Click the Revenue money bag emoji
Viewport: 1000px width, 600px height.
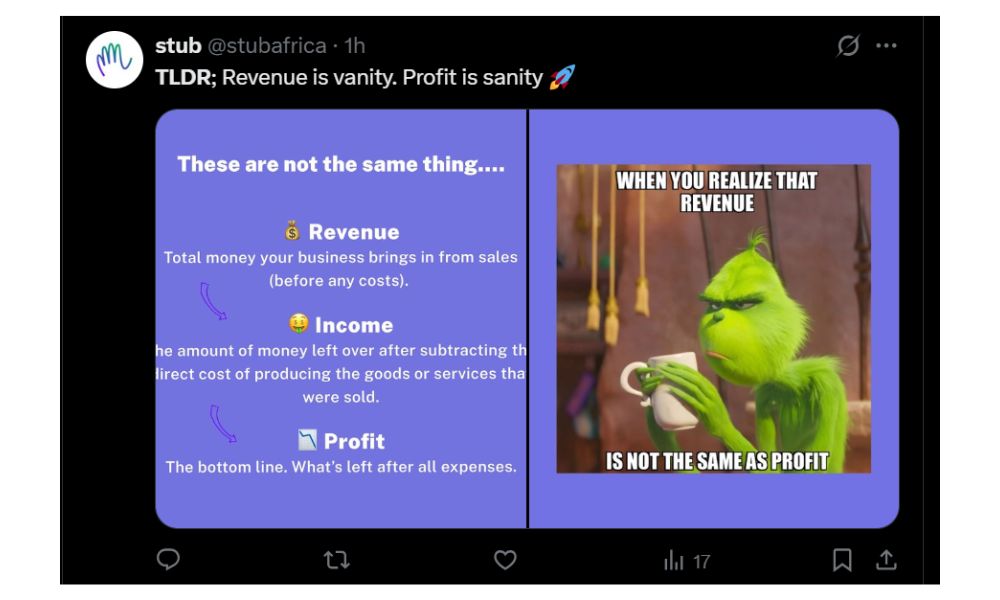click(292, 230)
